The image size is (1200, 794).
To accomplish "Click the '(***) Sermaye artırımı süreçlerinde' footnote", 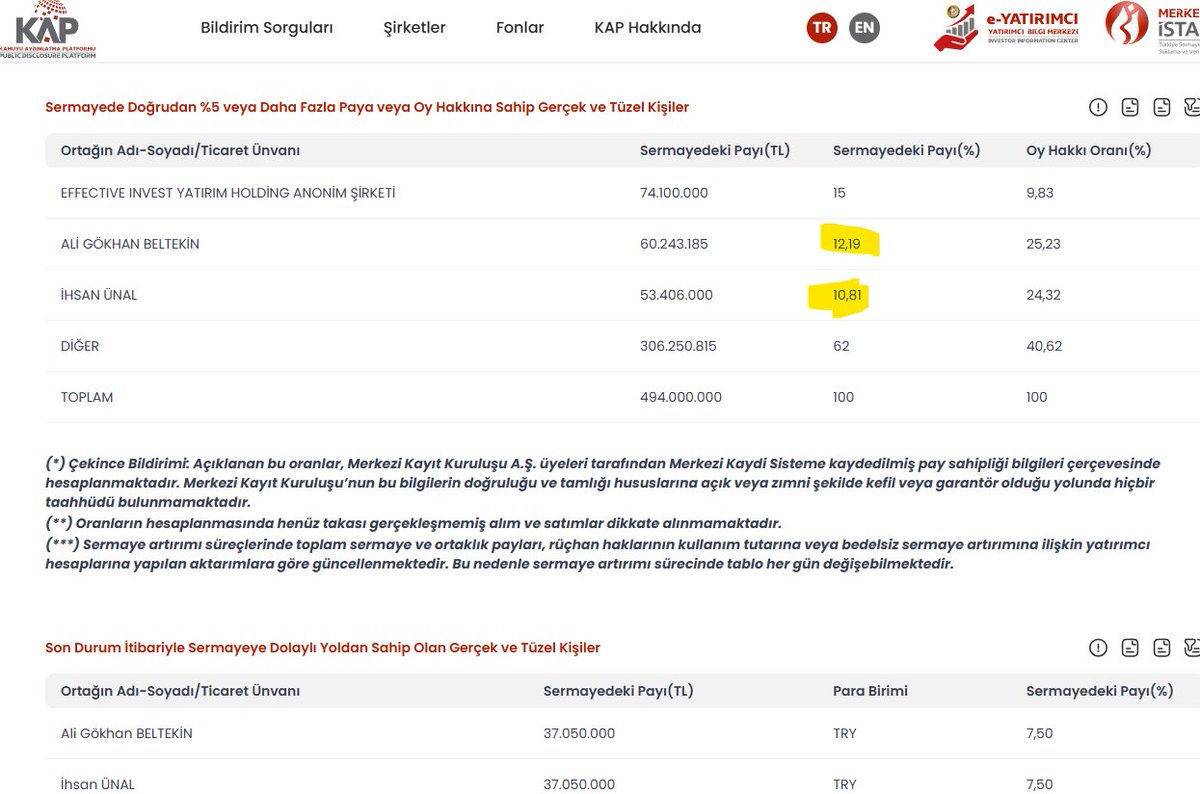I will coord(598,554).
